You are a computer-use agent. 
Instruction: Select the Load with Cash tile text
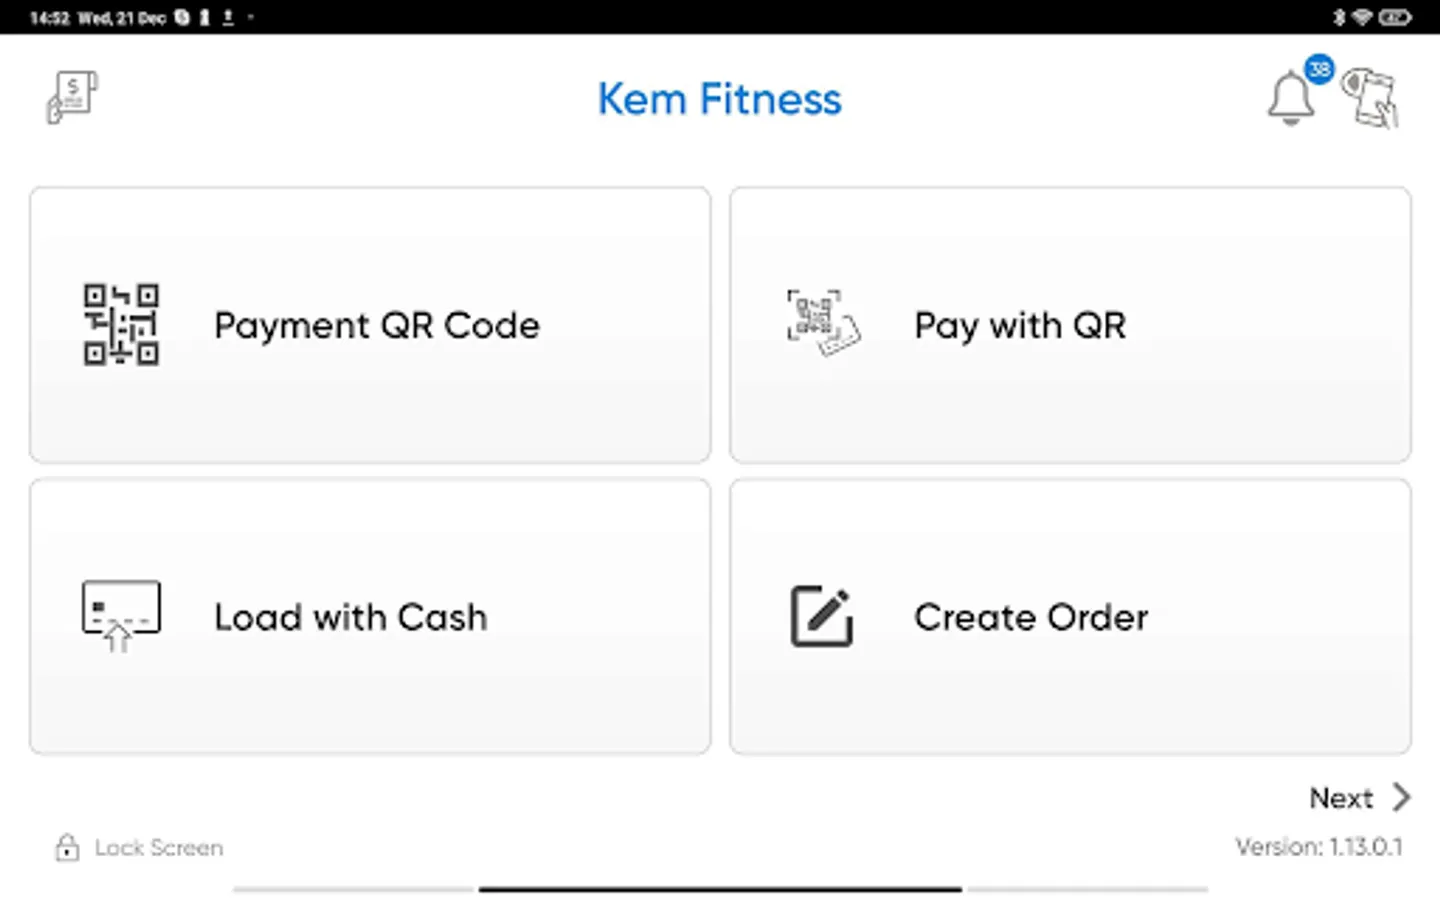pos(350,617)
